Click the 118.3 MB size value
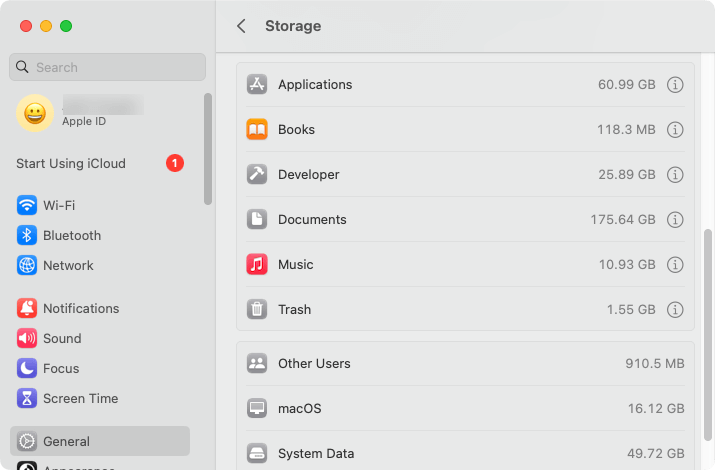Image resolution: width=715 pixels, height=470 pixels. pyautogui.click(x=626, y=129)
